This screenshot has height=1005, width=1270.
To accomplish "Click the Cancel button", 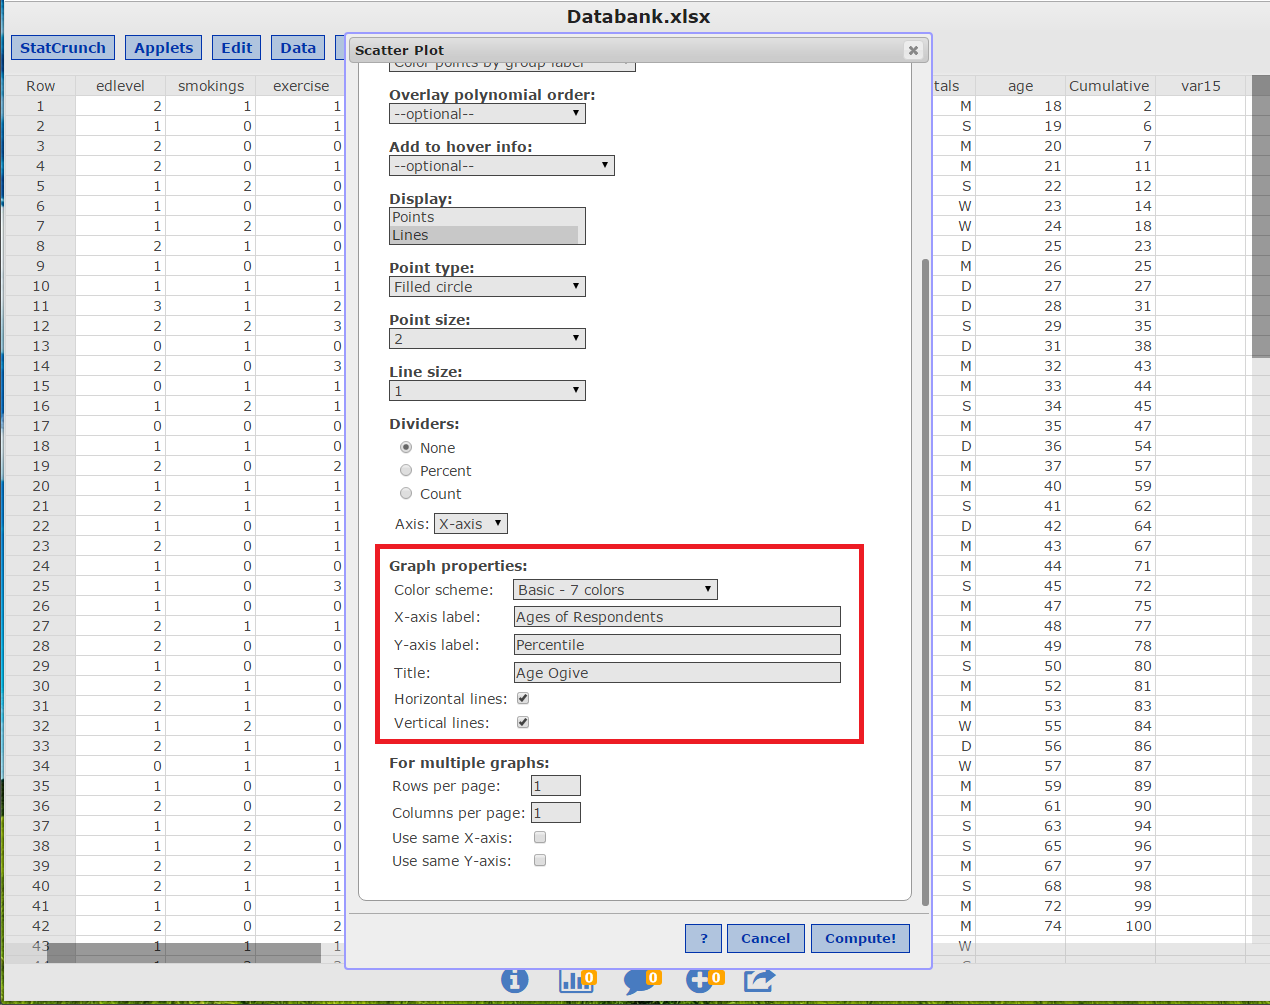I will click(x=766, y=938).
